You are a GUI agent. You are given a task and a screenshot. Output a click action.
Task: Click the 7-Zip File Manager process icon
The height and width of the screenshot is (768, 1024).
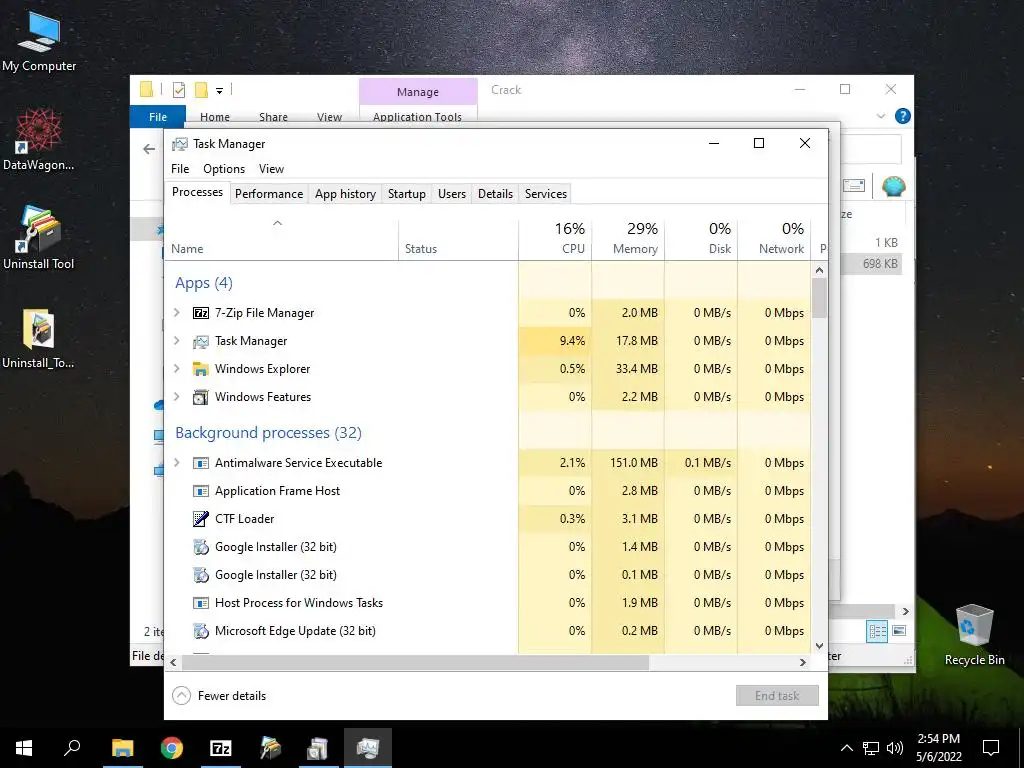coord(200,313)
